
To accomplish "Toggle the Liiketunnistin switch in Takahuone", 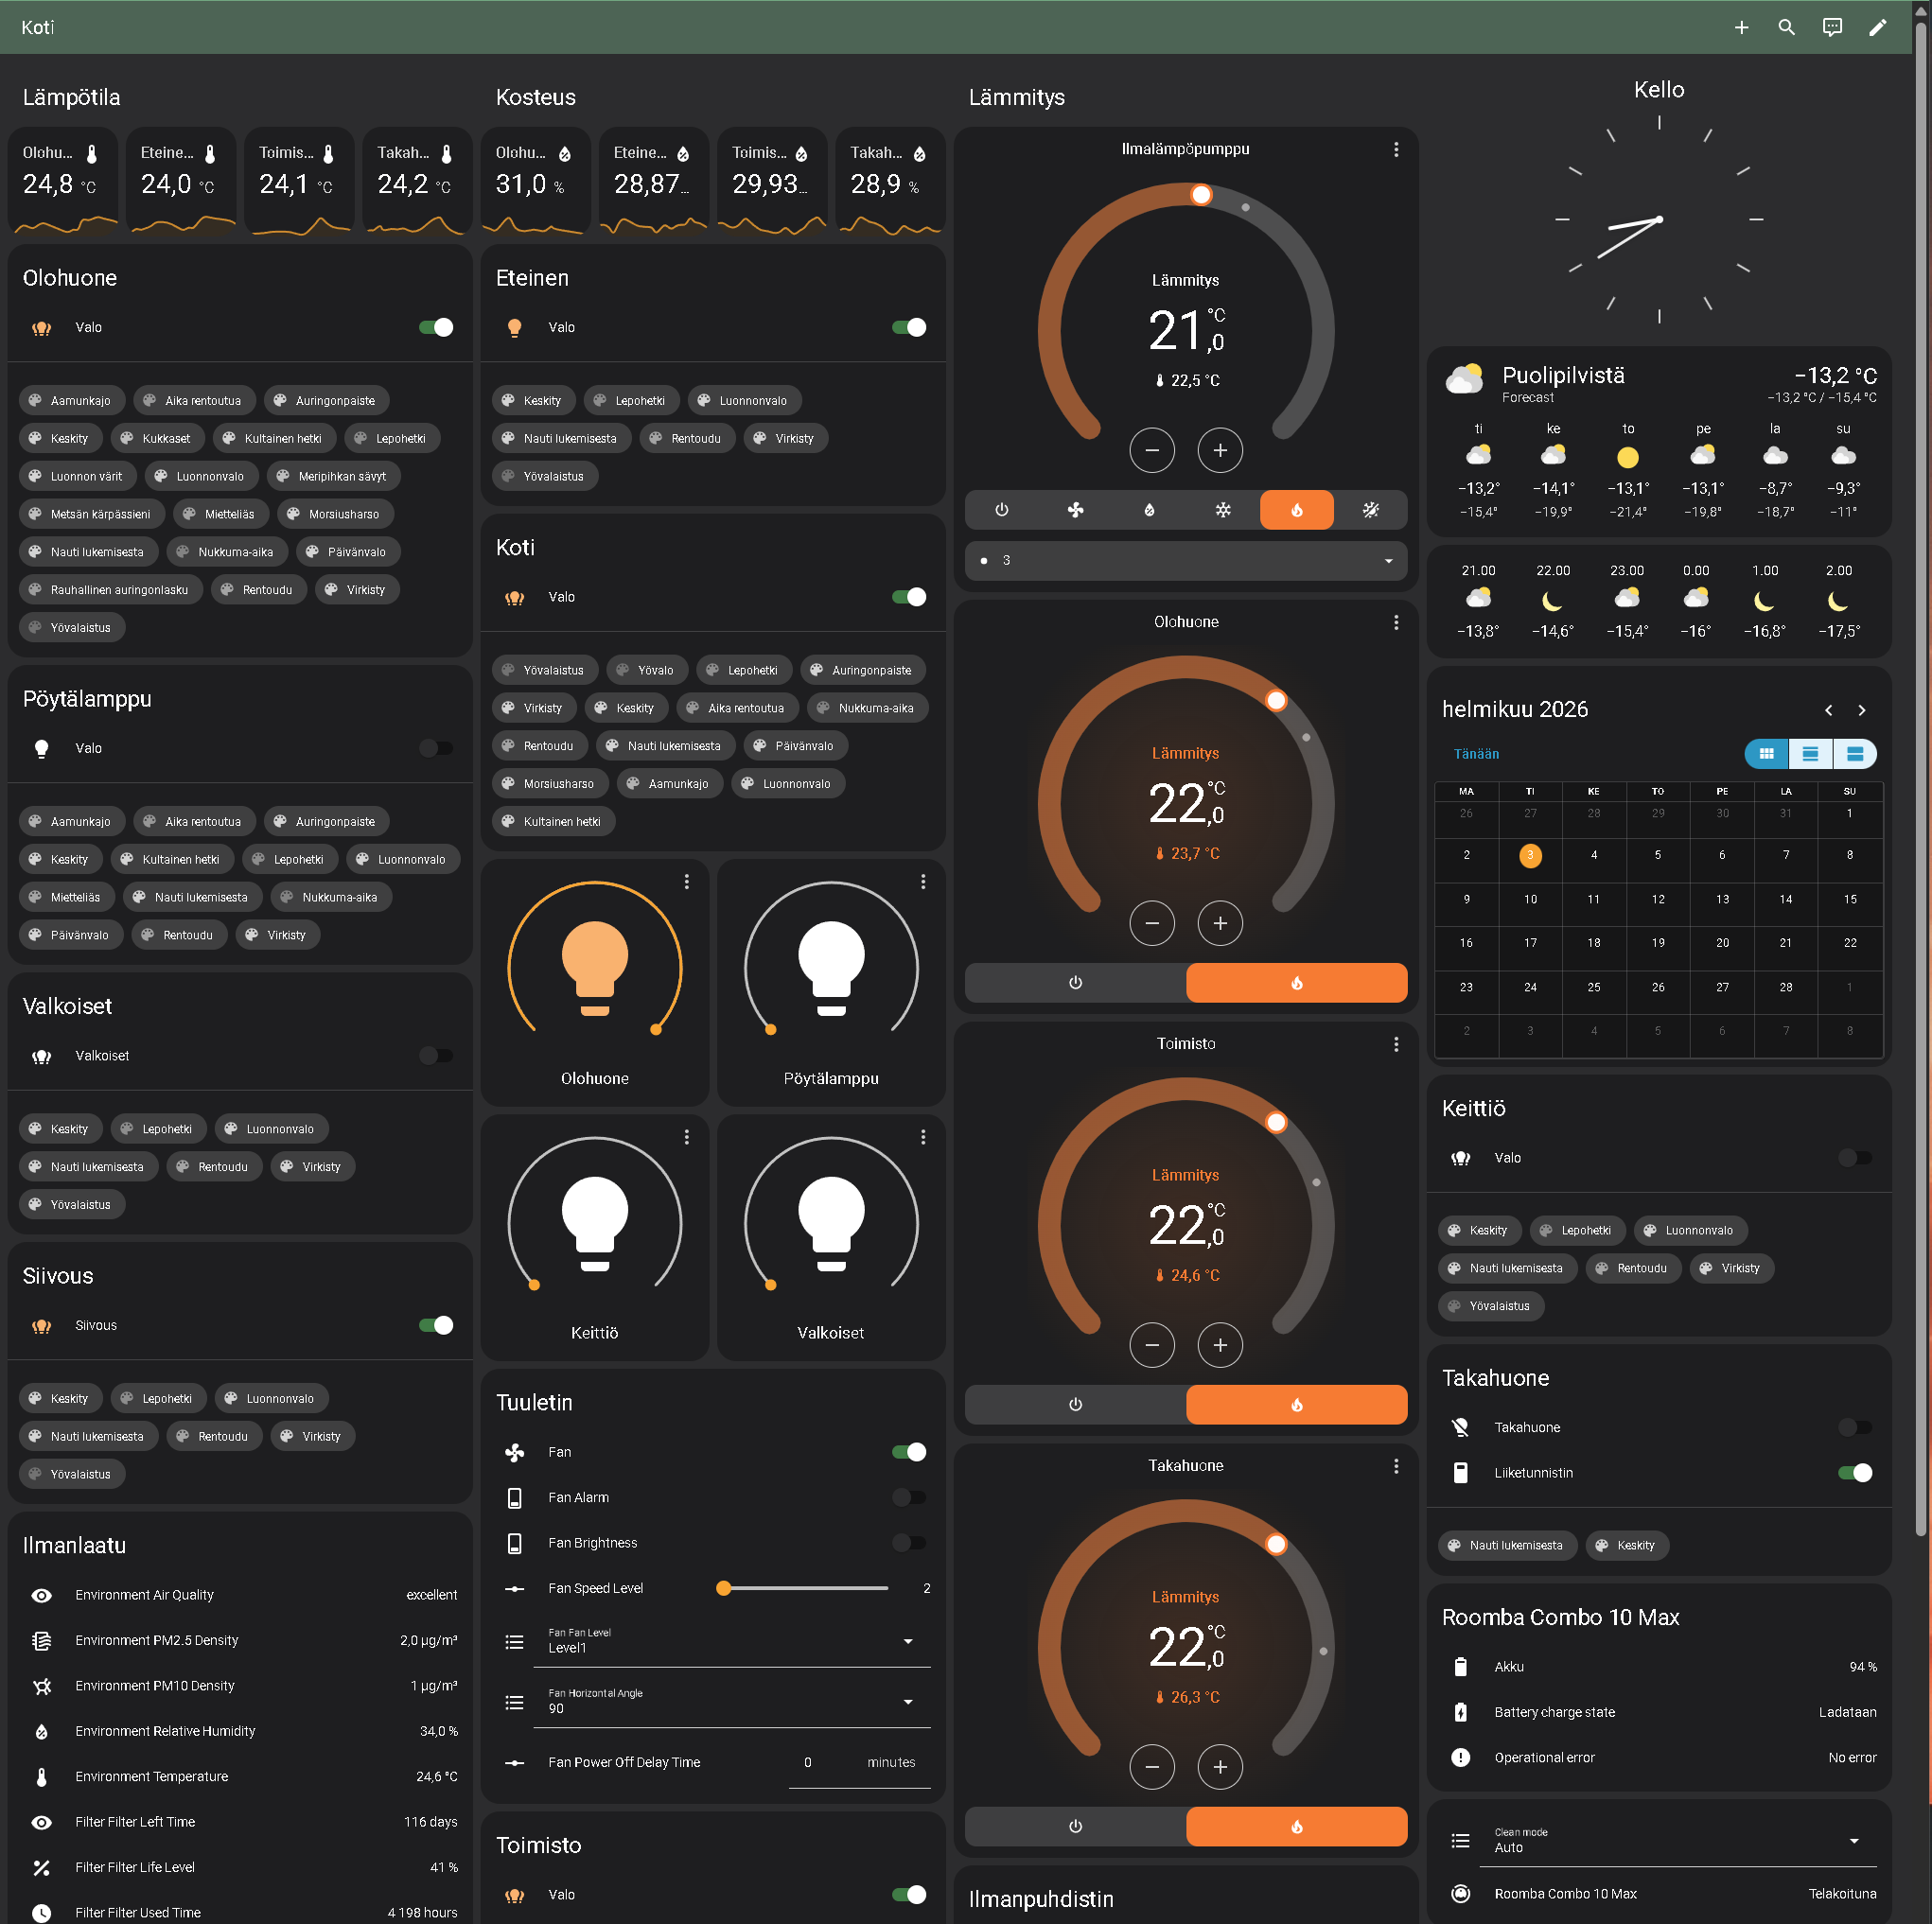I will coord(1855,1472).
